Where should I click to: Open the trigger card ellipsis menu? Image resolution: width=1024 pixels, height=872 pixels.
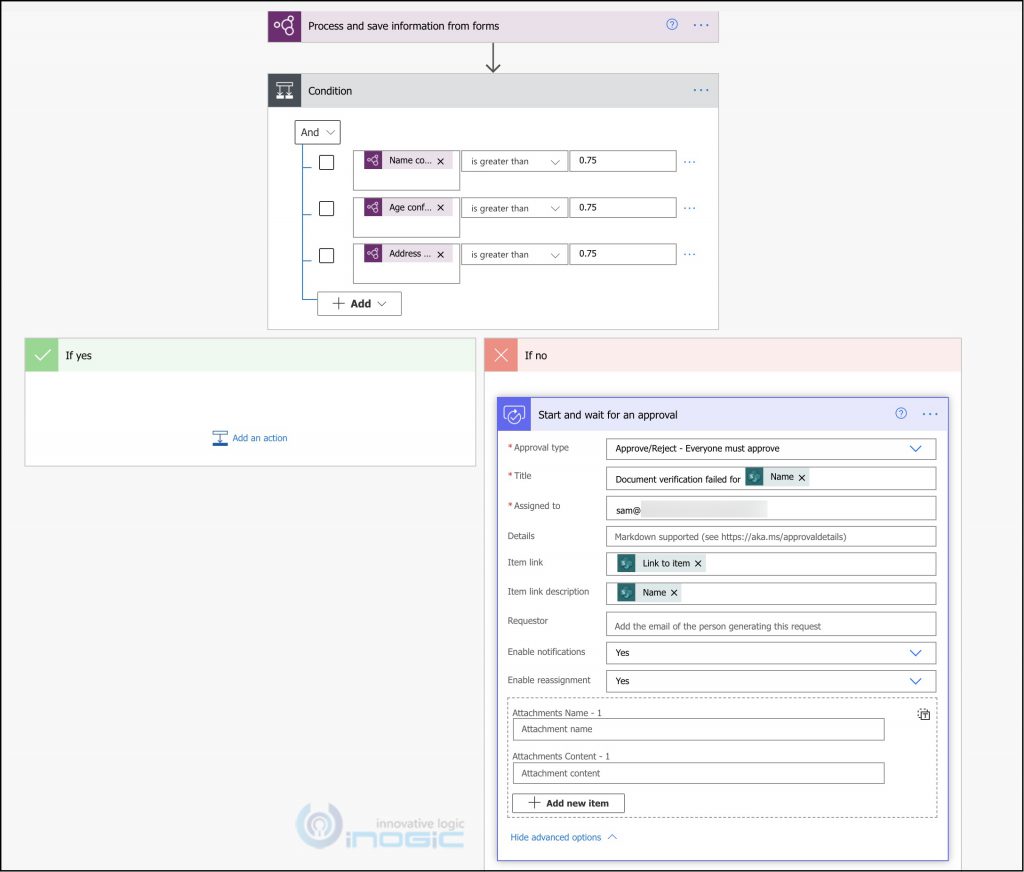(699, 26)
